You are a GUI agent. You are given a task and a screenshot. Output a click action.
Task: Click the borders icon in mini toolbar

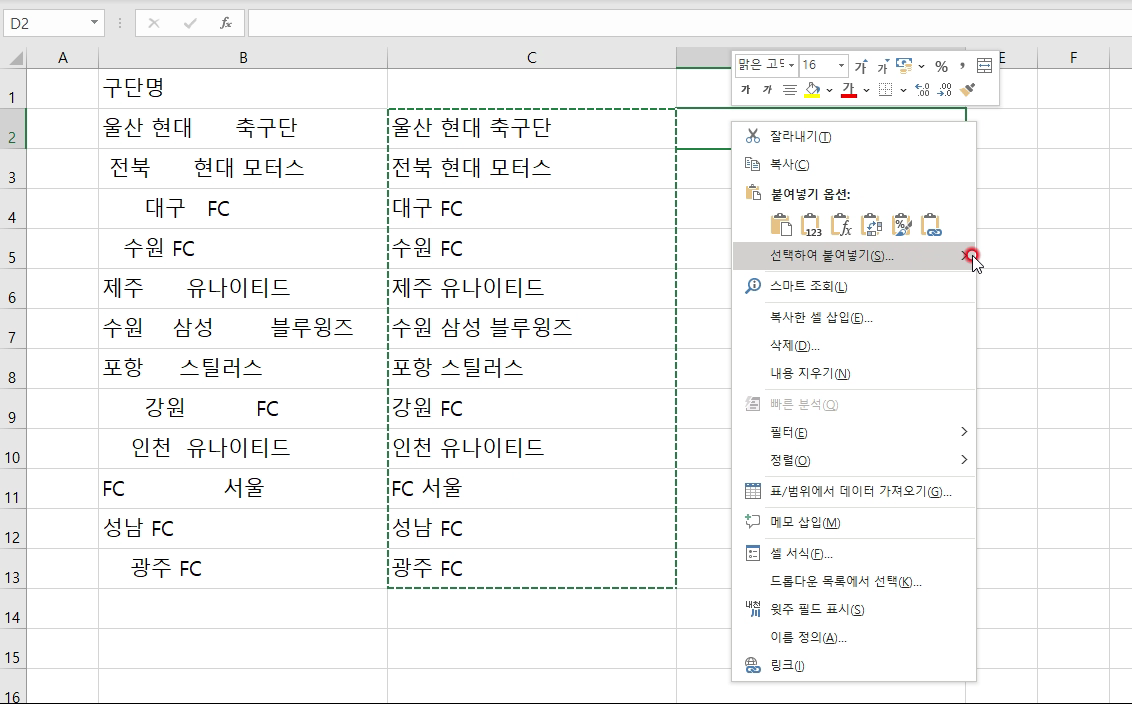tap(886, 90)
